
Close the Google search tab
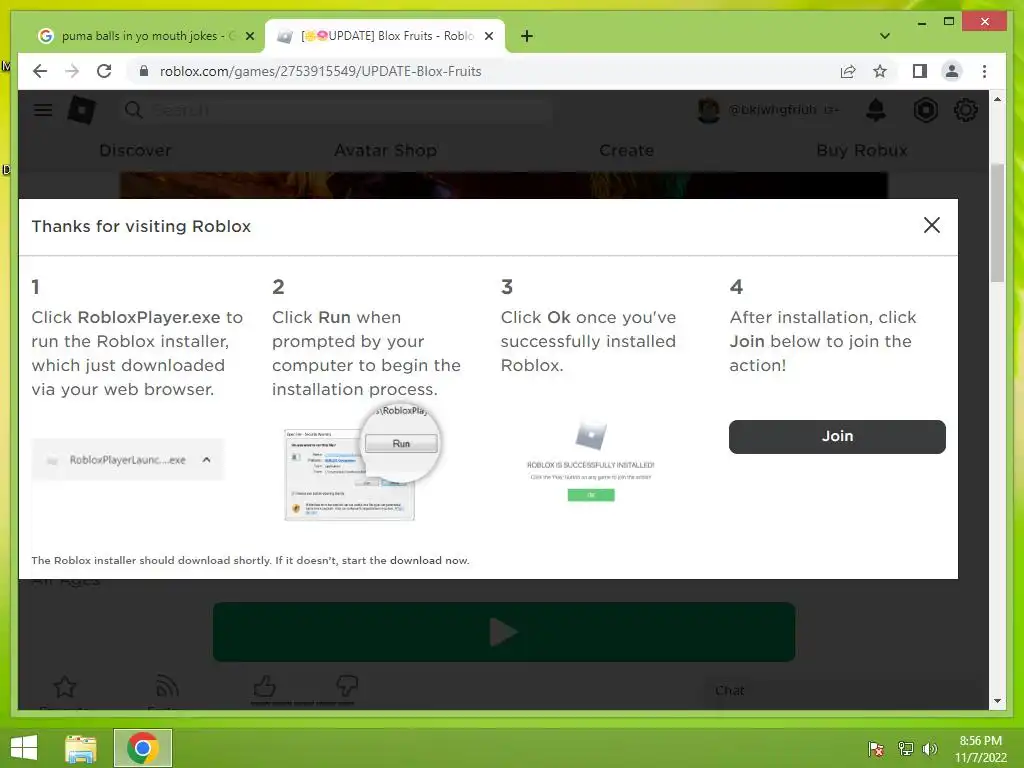[x=249, y=37]
